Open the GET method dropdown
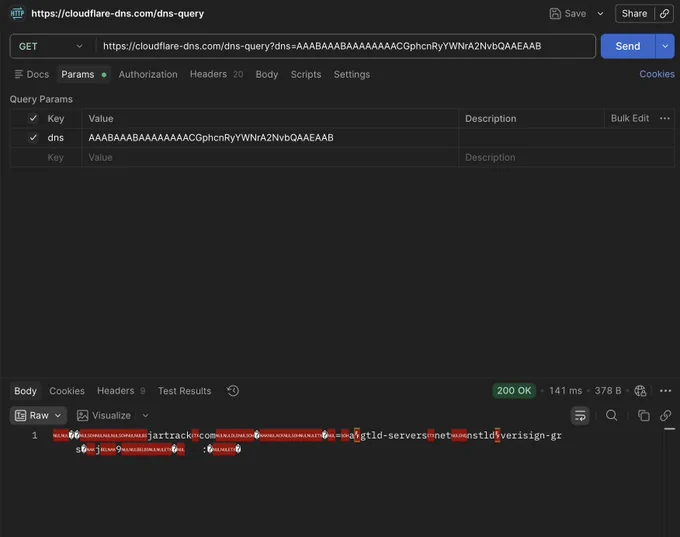The image size is (680, 537). (x=51, y=46)
